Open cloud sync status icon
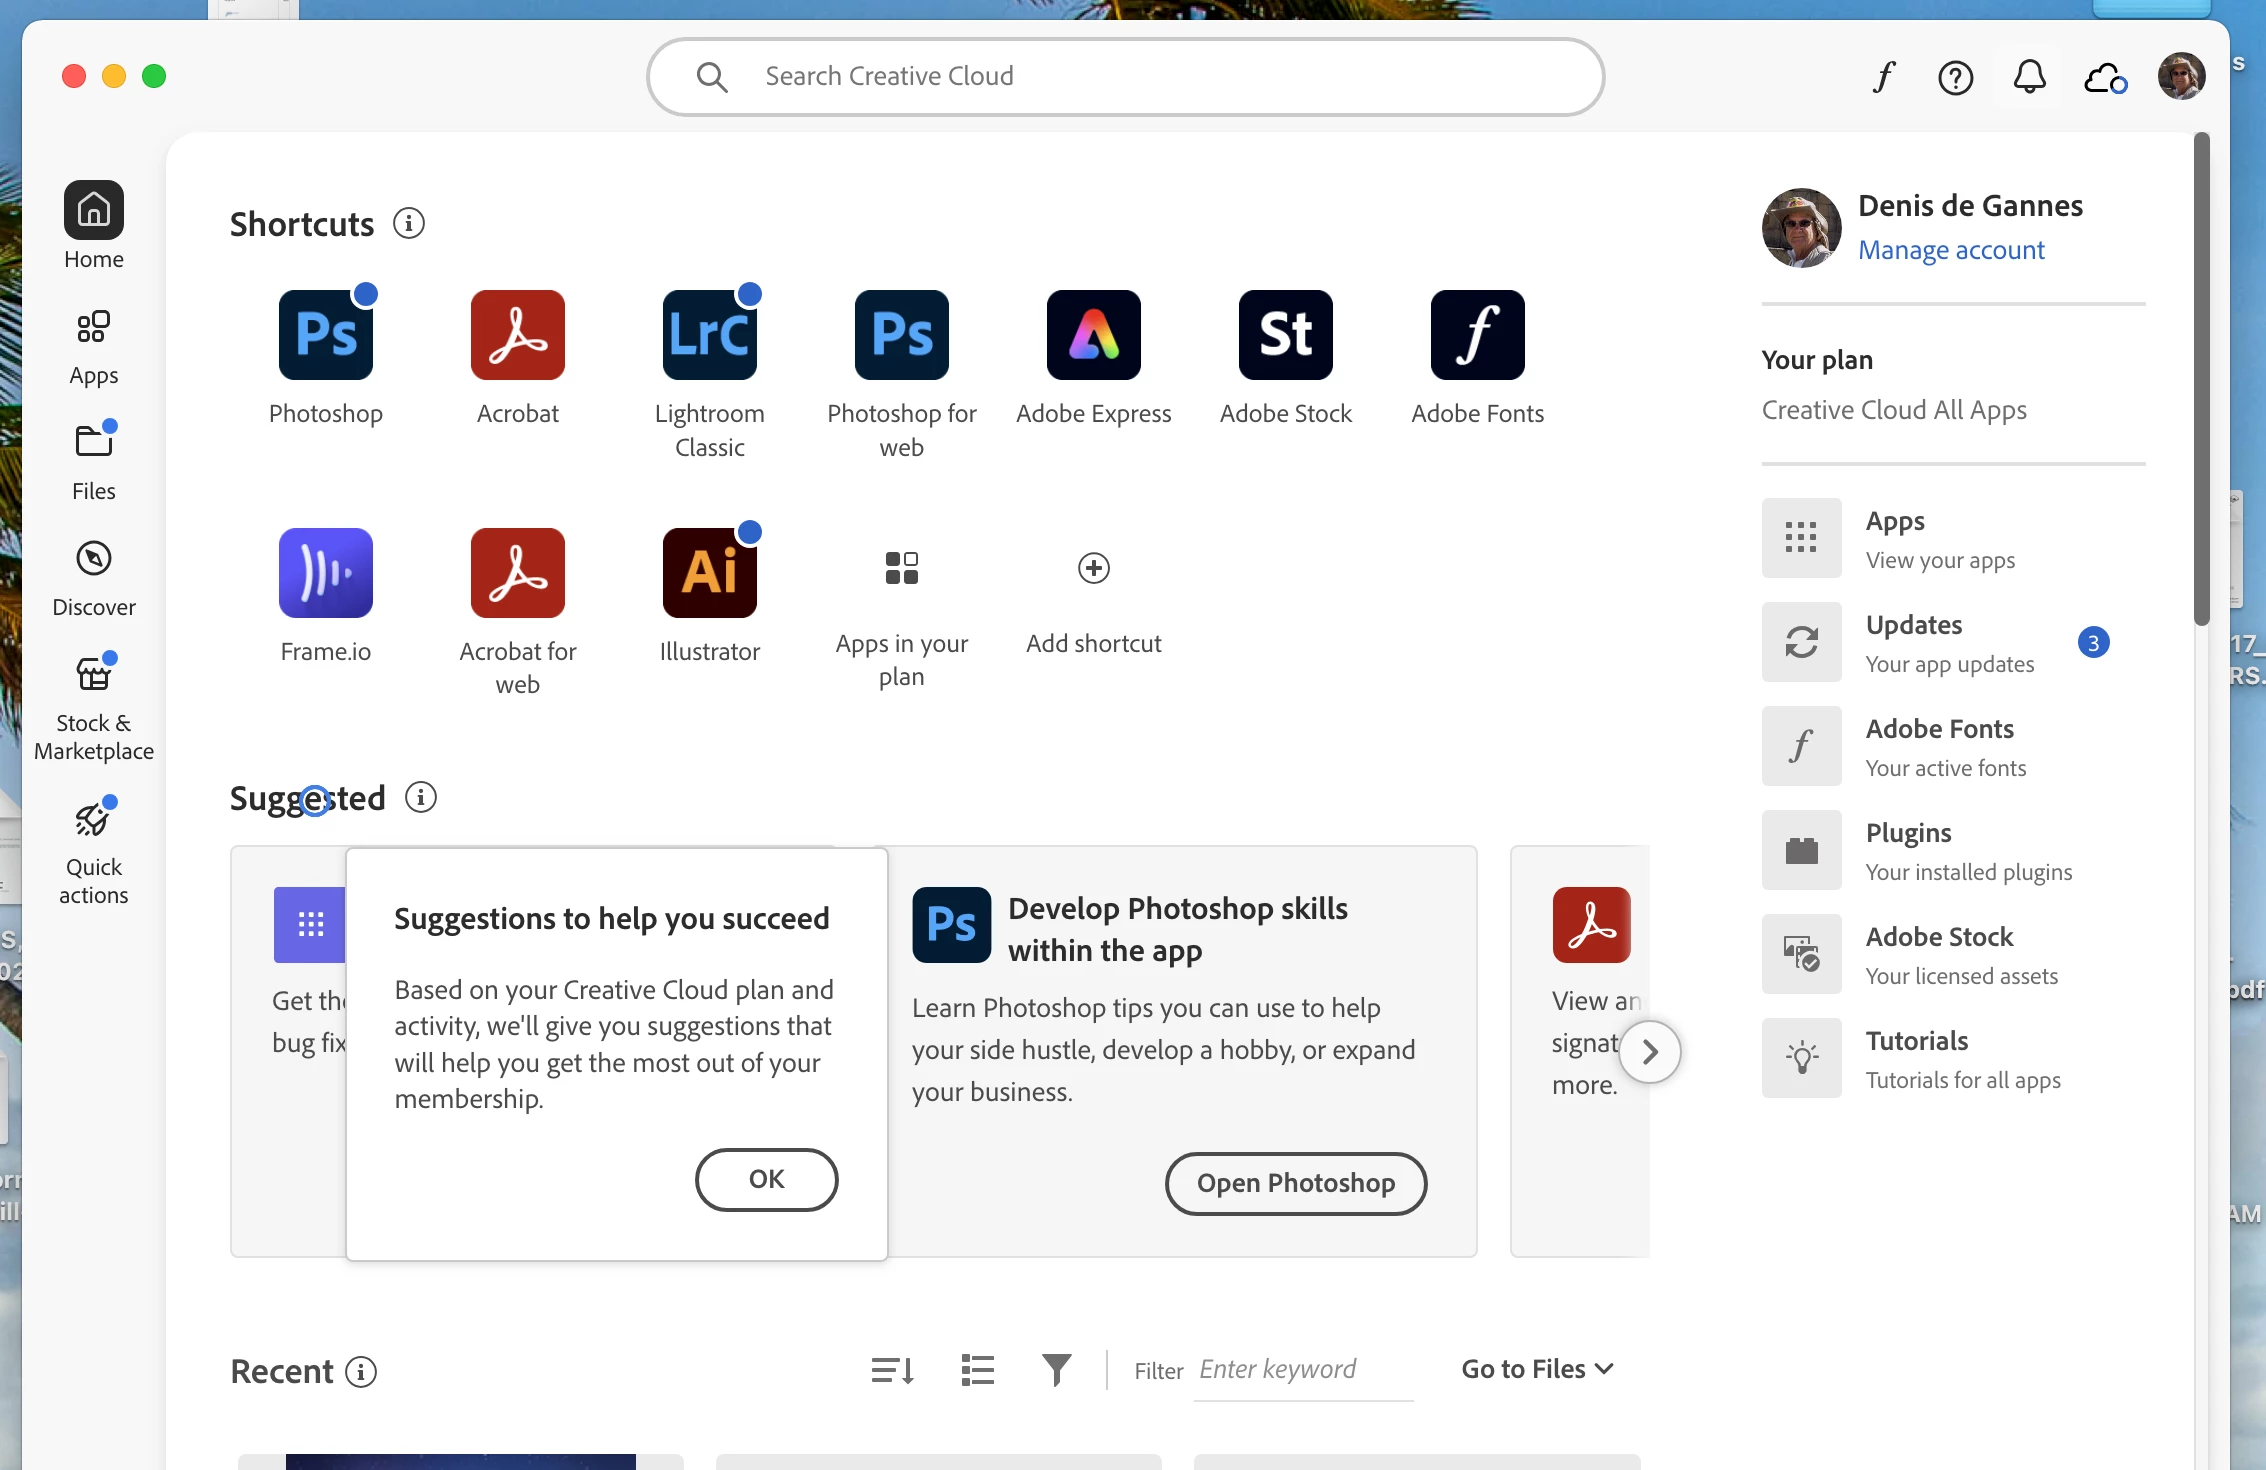 pos(2104,77)
